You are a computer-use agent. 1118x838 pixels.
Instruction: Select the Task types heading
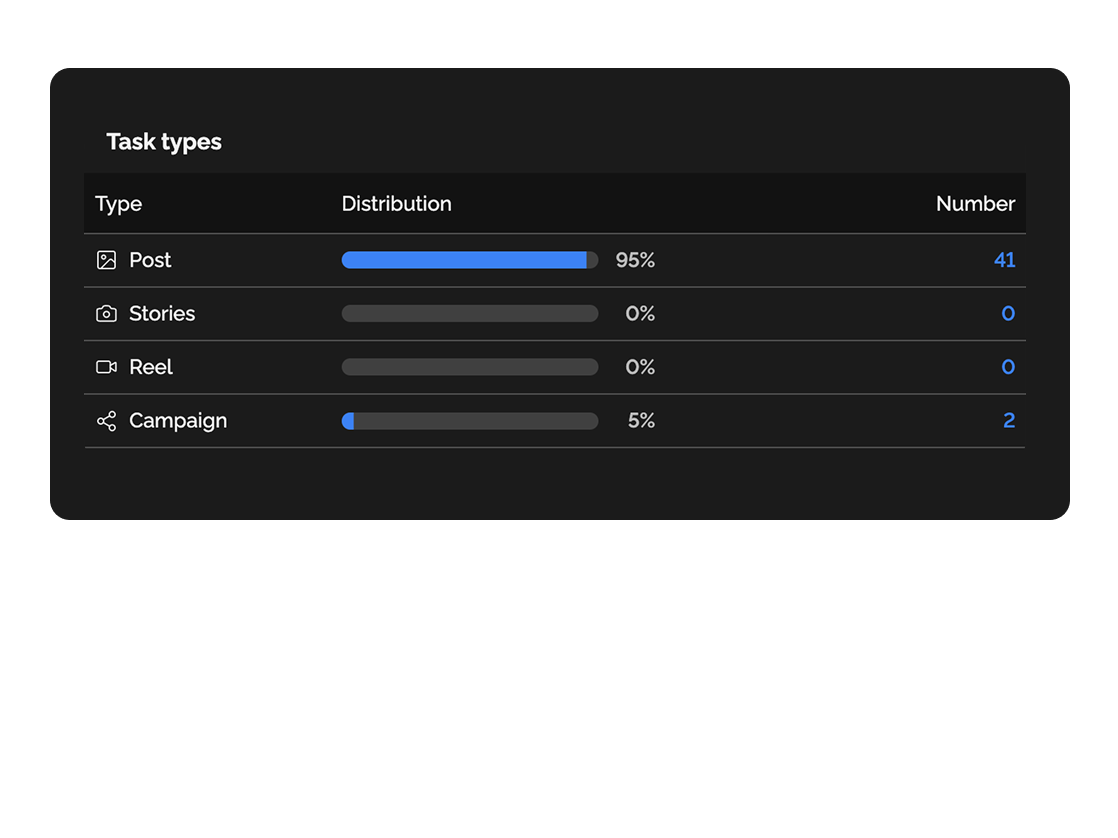pos(163,141)
